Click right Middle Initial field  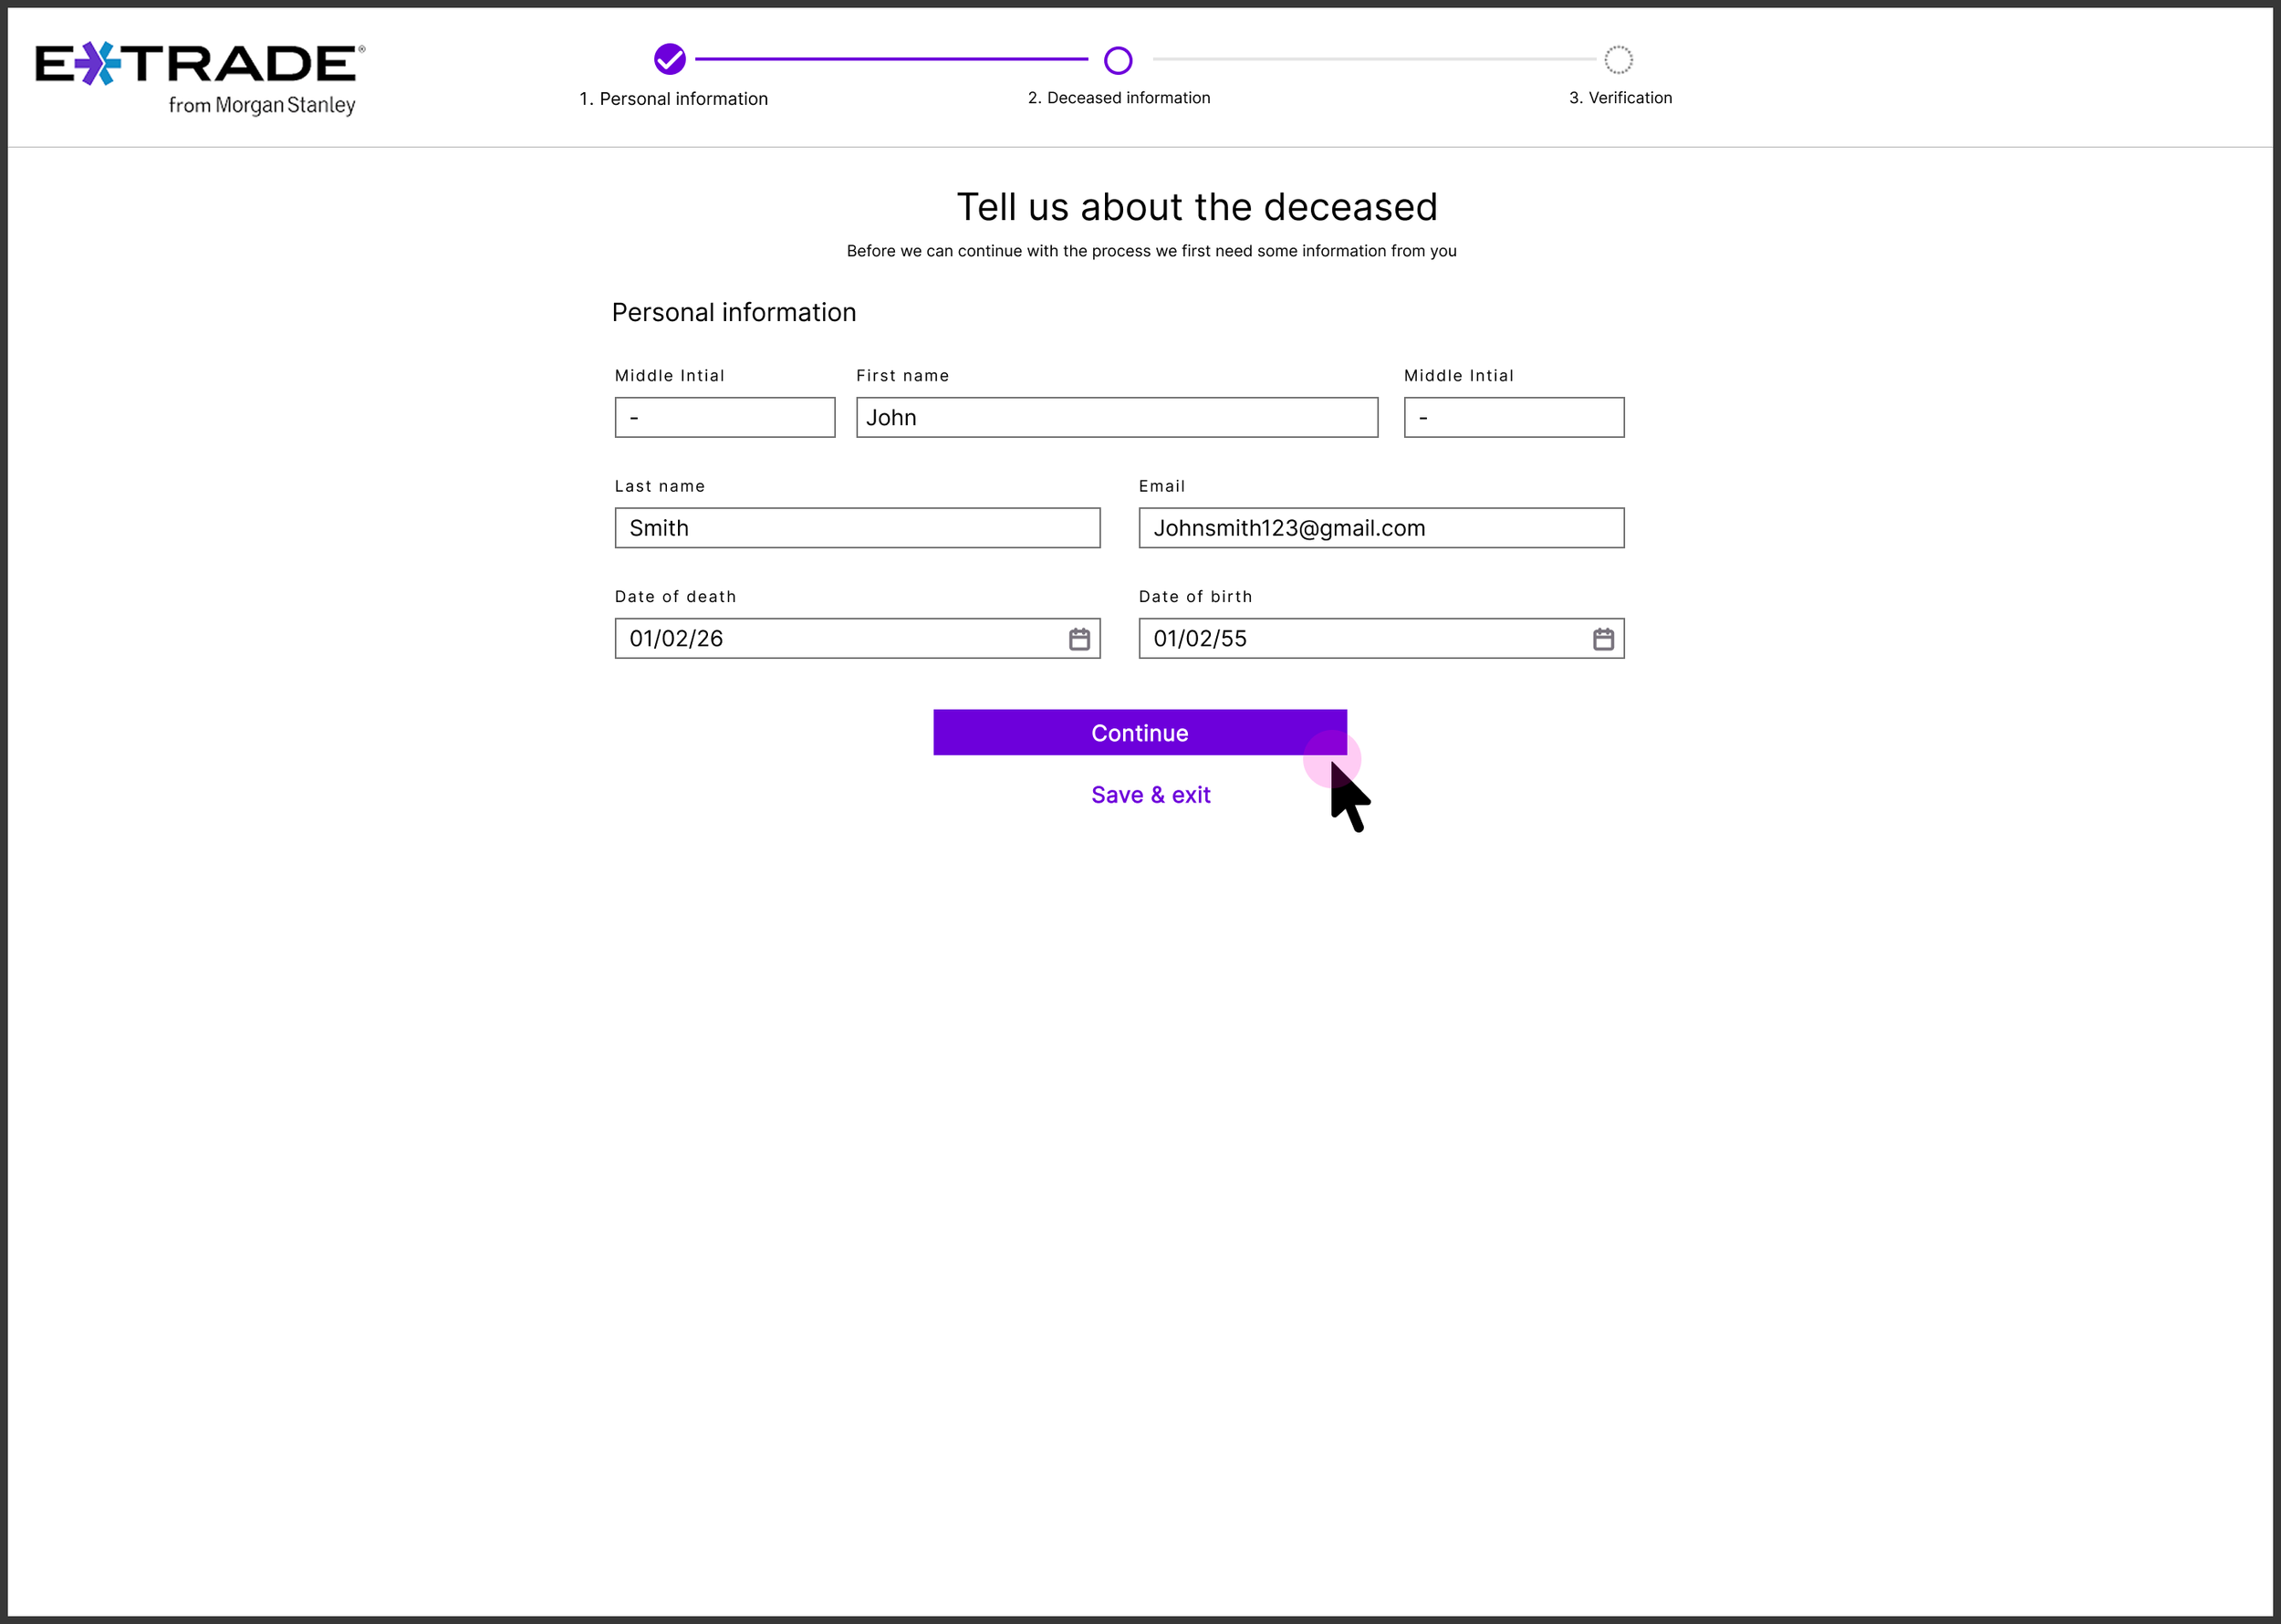coord(1513,418)
